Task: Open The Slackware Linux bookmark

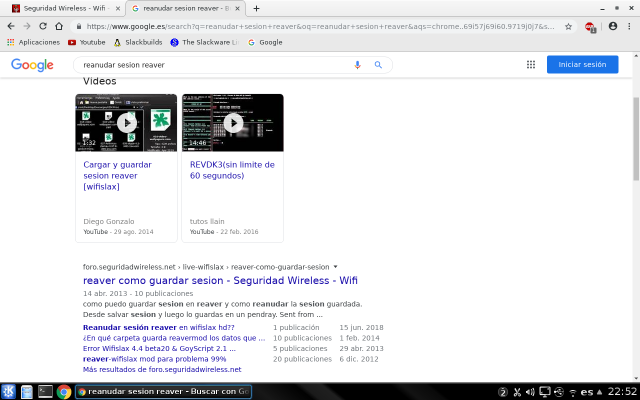Action: [x=205, y=42]
